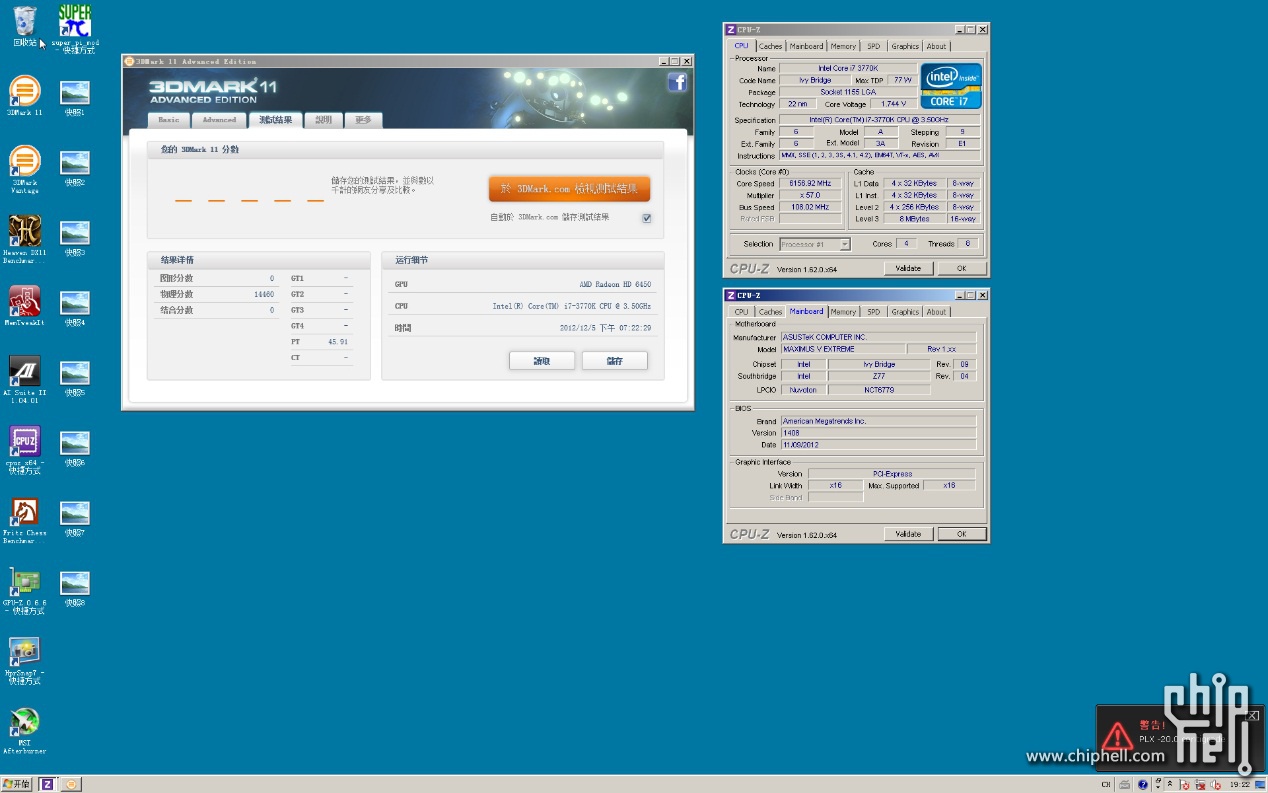The width and height of the screenshot is (1268, 793).
Task: Select the Fritz Chess Benchmark desktop icon
Action: pyautogui.click(x=25, y=519)
